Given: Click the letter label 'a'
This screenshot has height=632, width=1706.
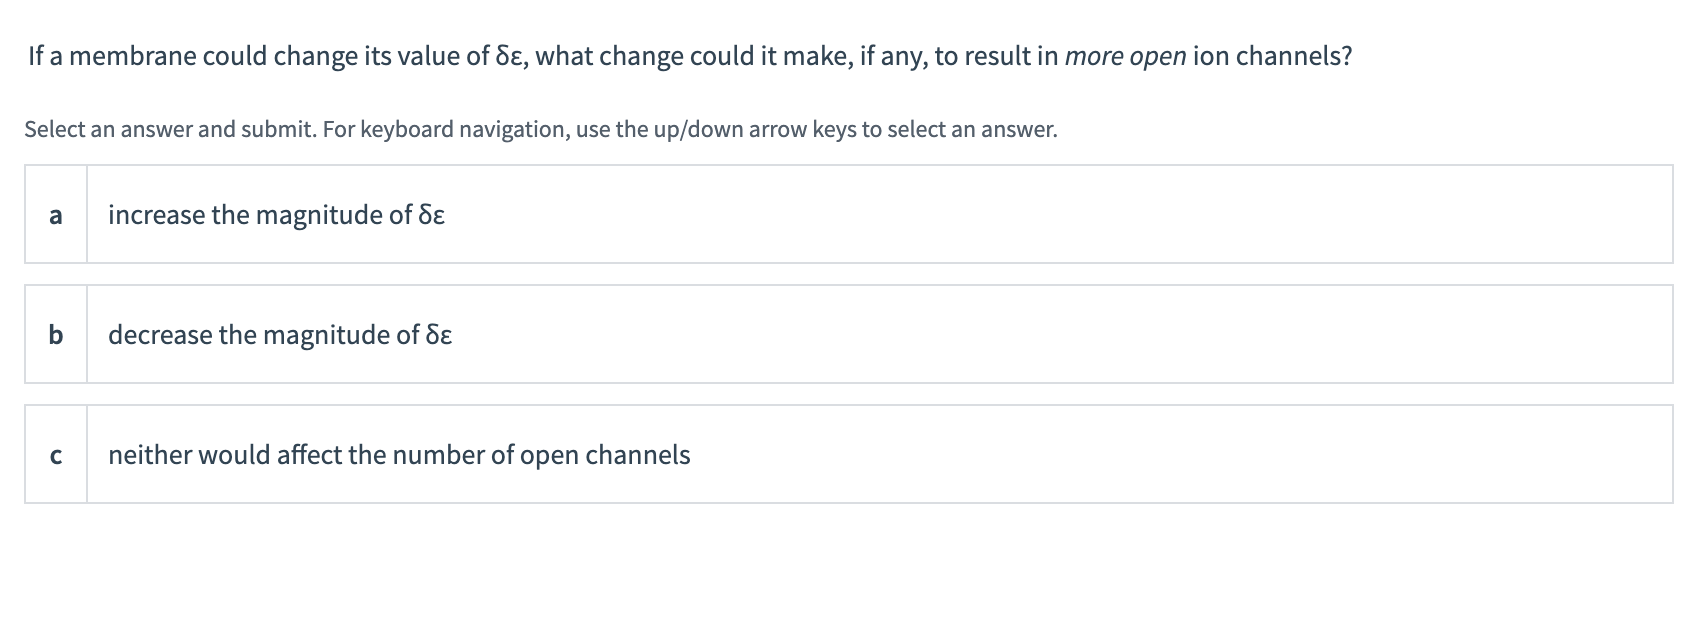Looking at the screenshot, I should click(55, 214).
